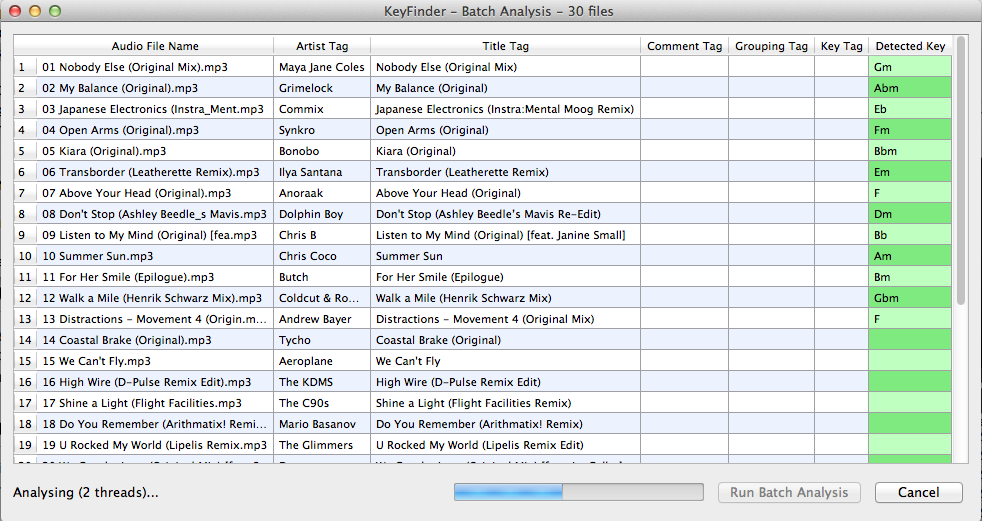Click the yellow minimize window button
982x521 pixels.
coord(35,11)
